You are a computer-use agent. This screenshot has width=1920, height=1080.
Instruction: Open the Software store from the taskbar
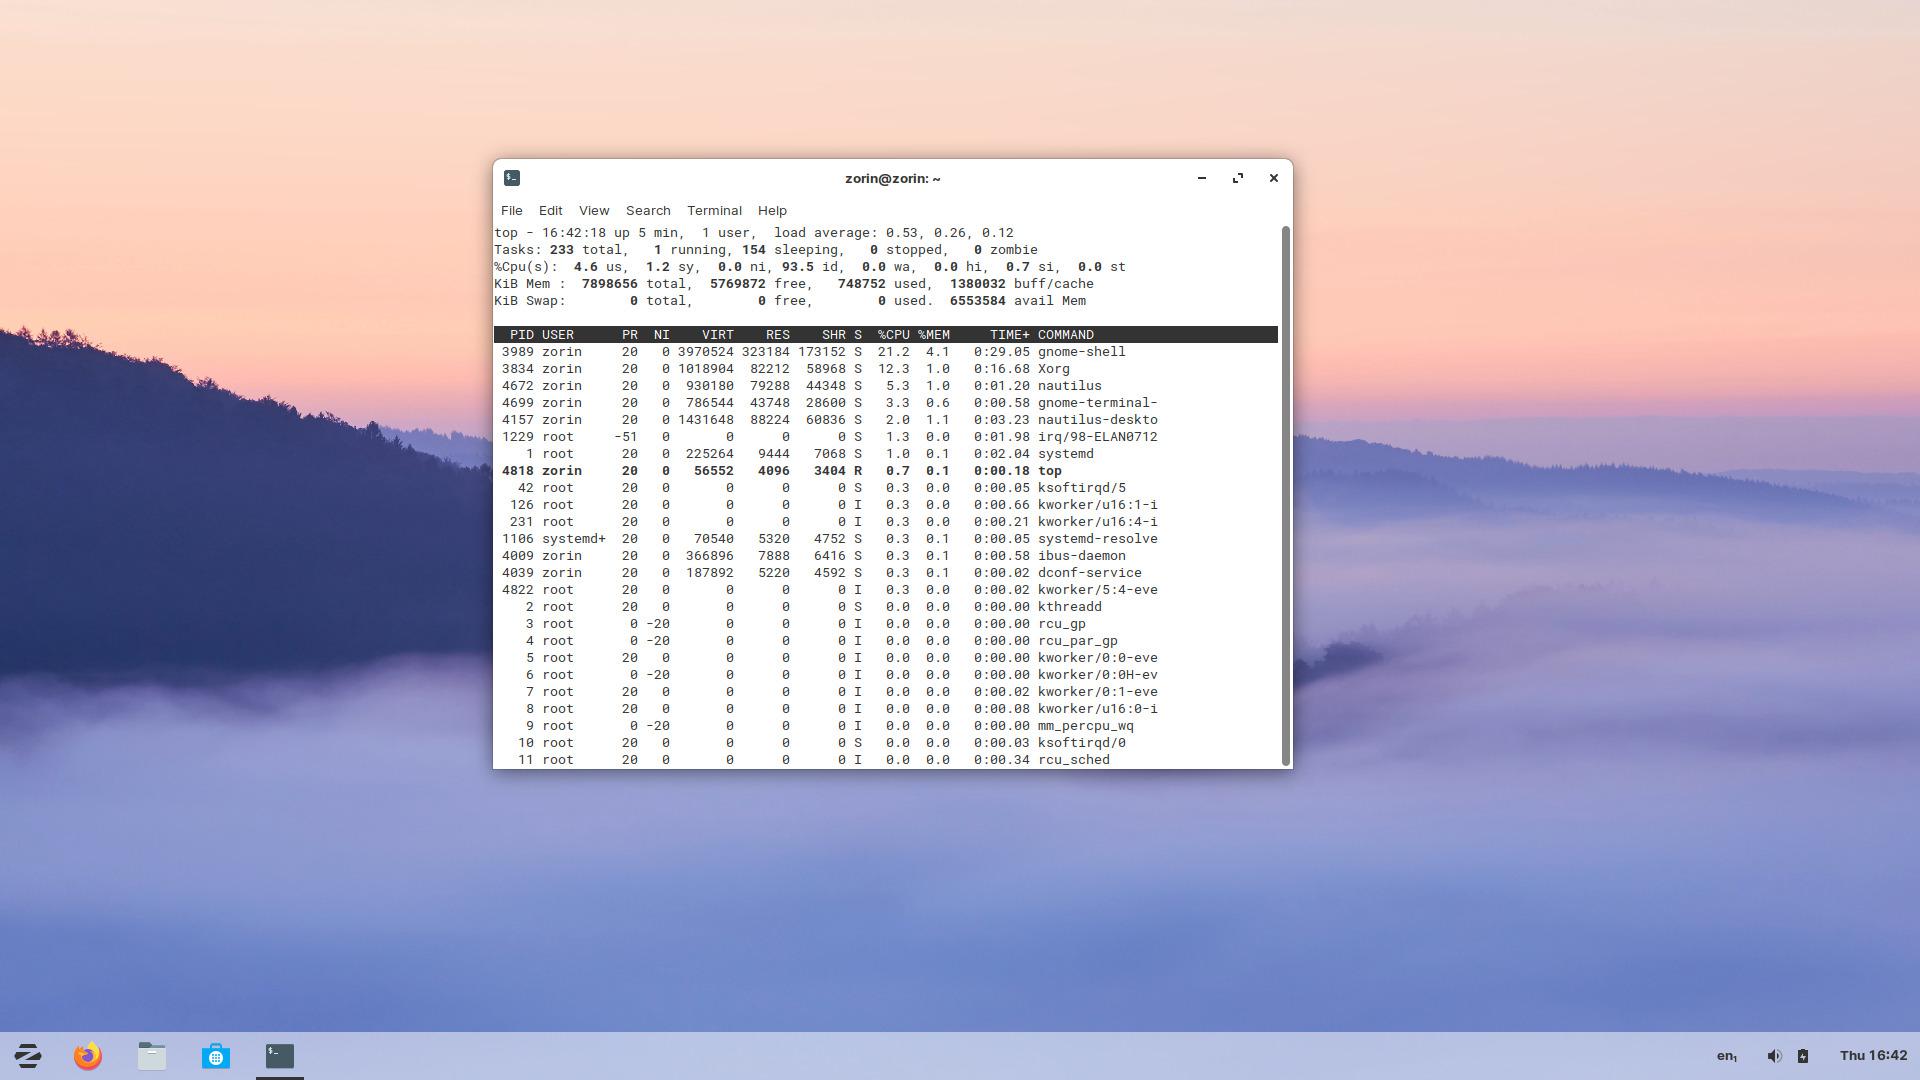point(216,1055)
